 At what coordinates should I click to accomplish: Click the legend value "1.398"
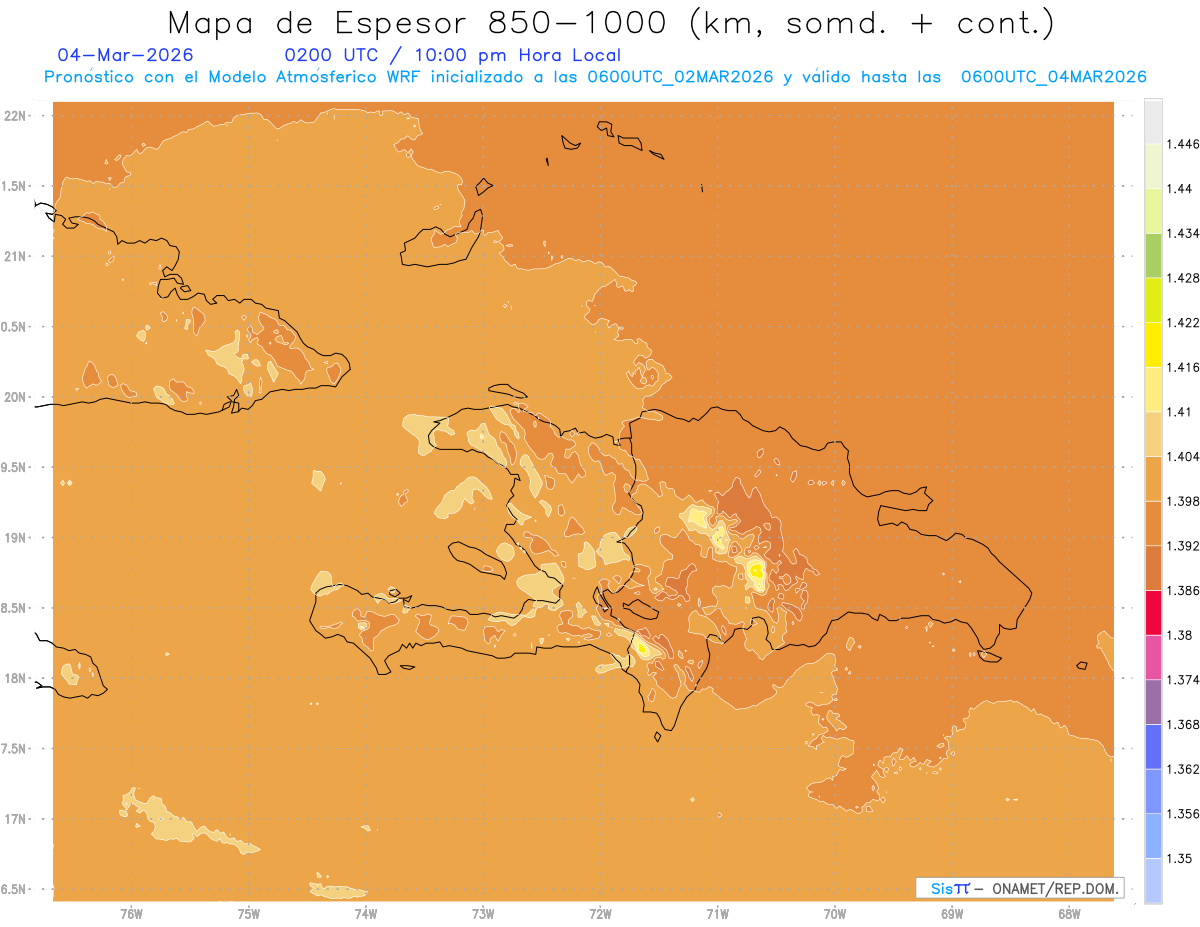pos(1183,501)
